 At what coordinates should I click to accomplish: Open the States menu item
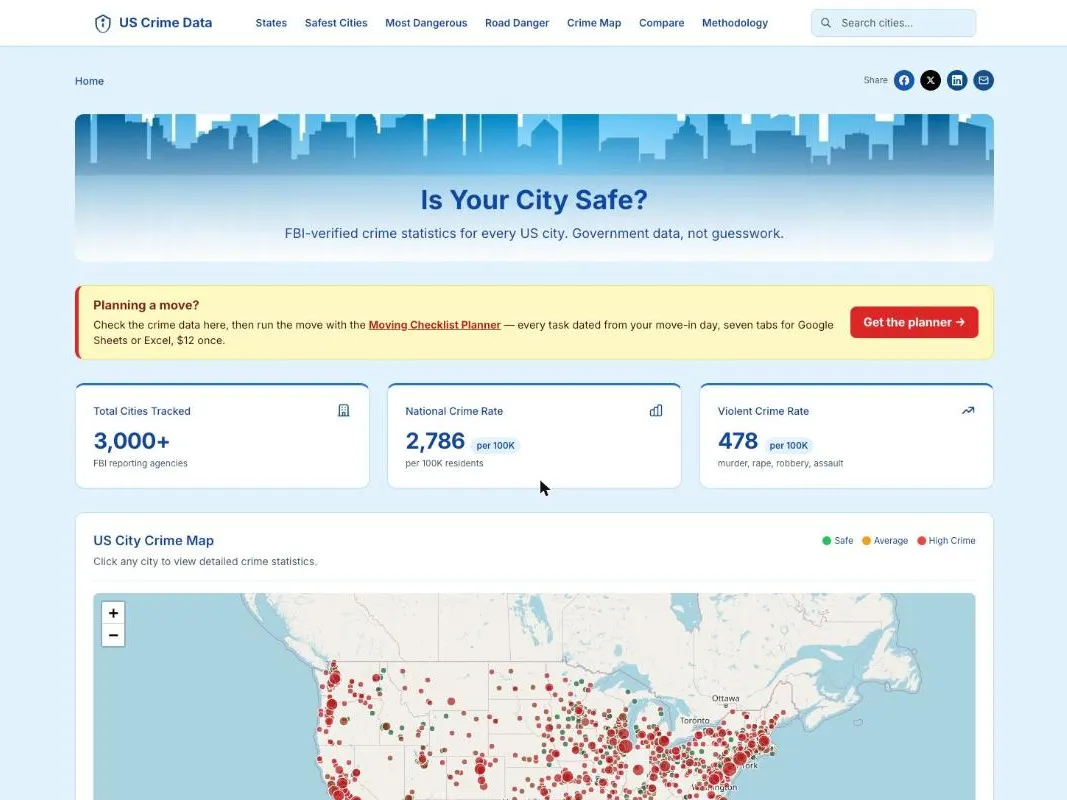[271, 23]
